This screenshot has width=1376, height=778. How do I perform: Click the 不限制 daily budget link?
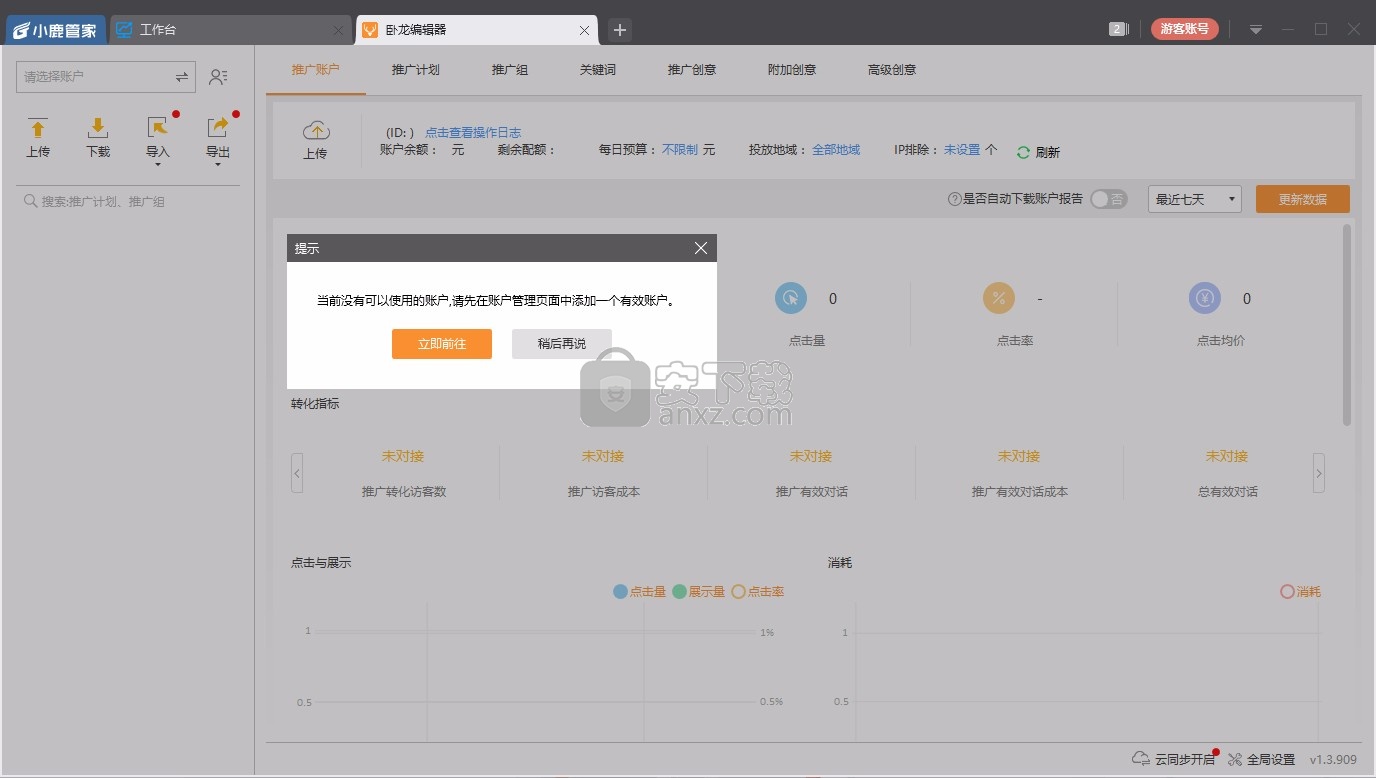tap(680, 150)
